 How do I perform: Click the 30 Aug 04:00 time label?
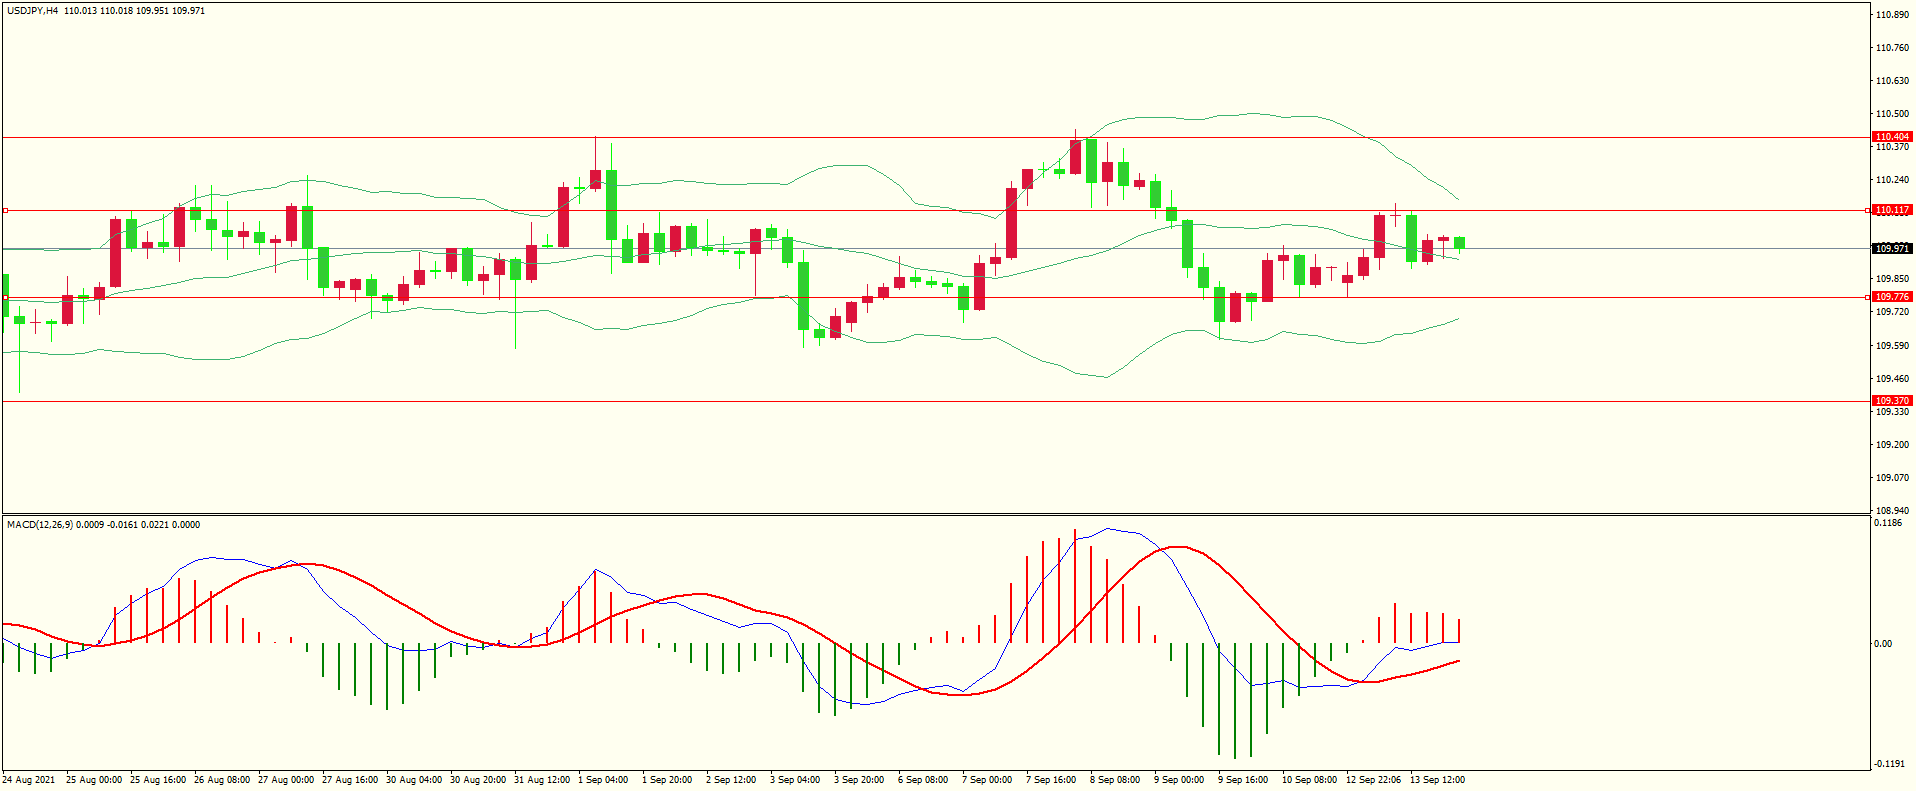414,780
